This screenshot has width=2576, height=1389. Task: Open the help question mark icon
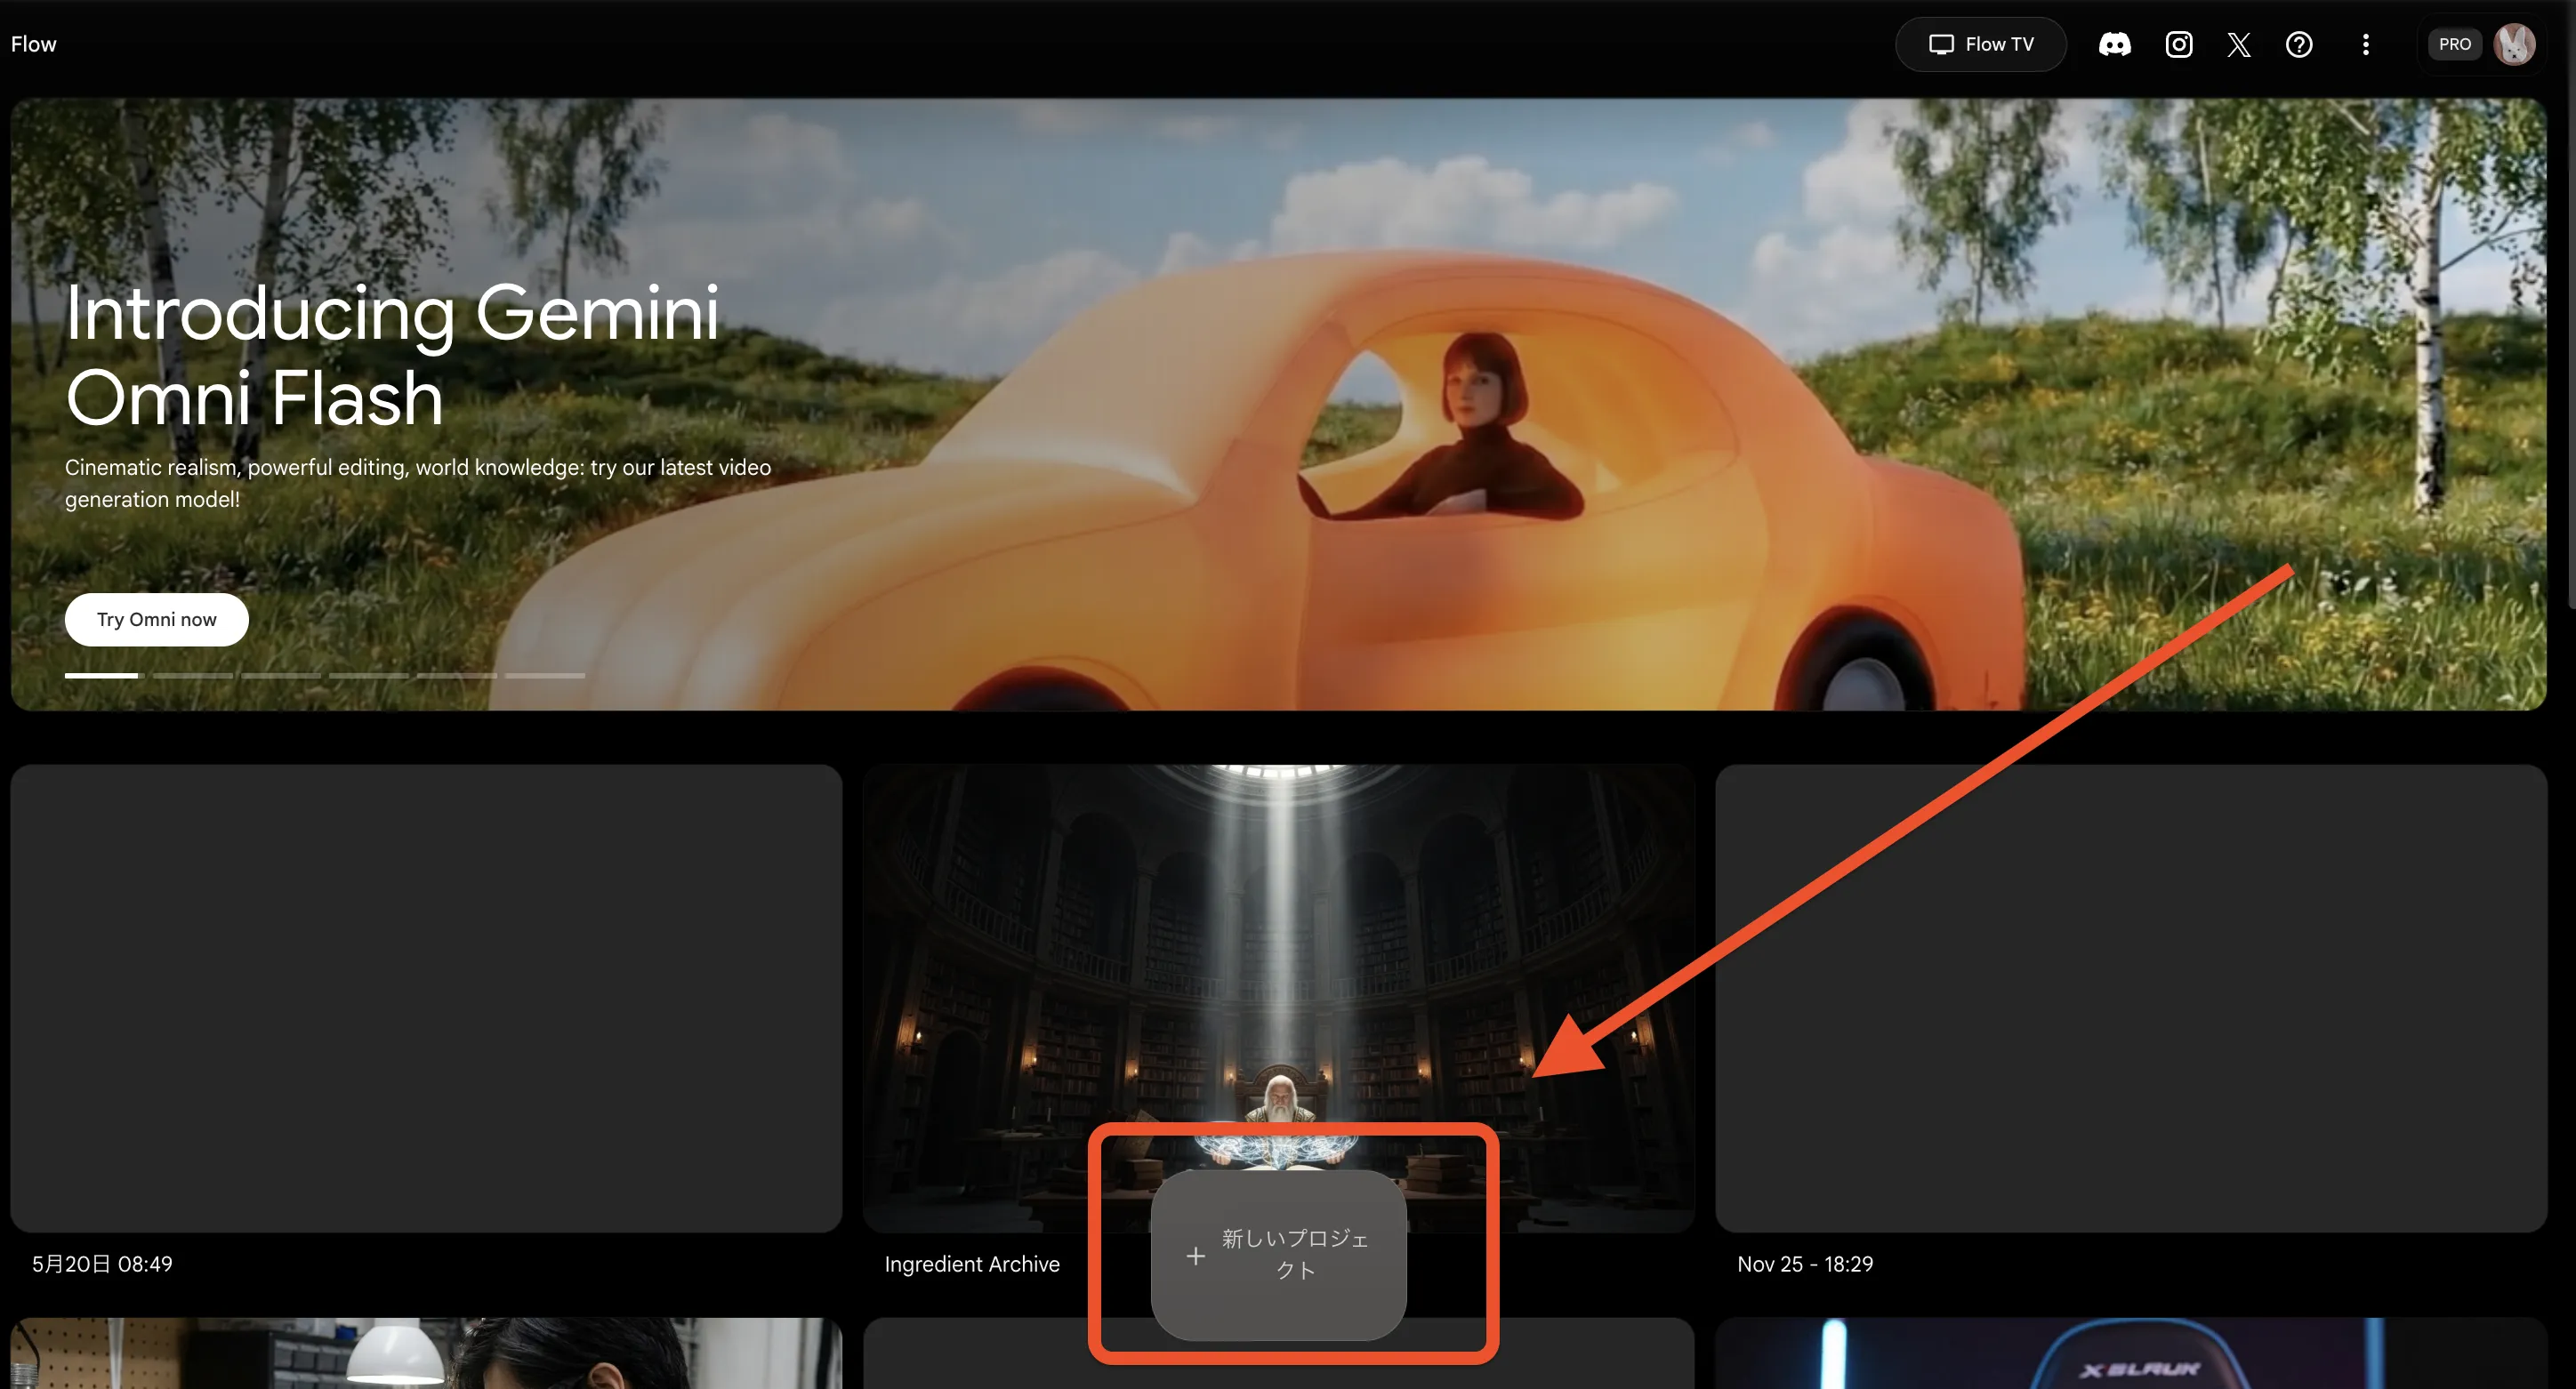(x=2299, y=44)
